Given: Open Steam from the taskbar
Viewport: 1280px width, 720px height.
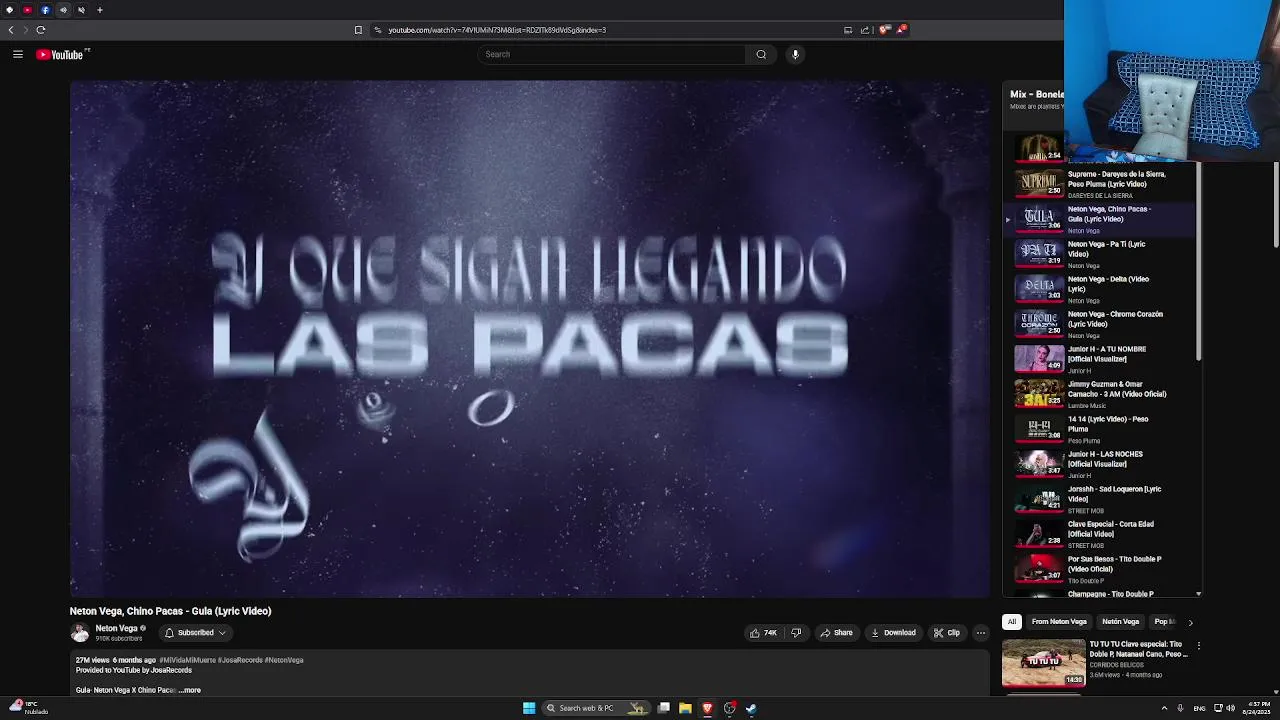Looking at the screenshot, I should (x=751, y=708).
